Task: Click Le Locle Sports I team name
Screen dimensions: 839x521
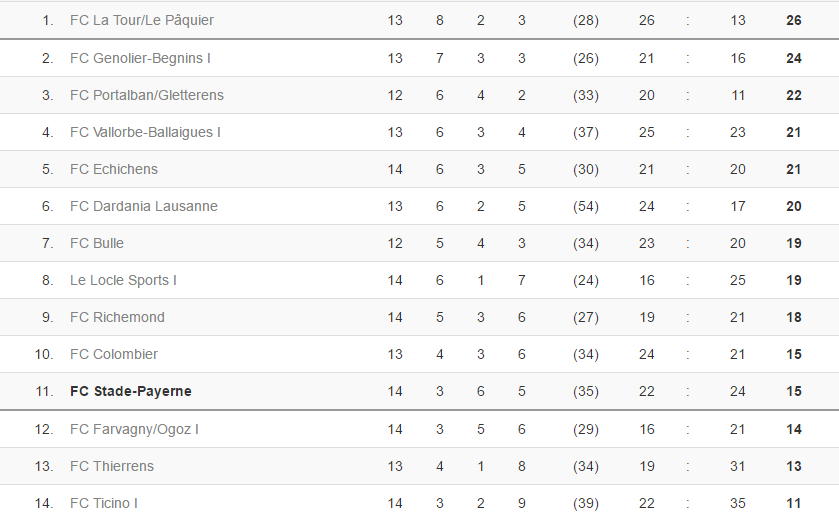Action: pyautogui.click(x=123, y=280)
